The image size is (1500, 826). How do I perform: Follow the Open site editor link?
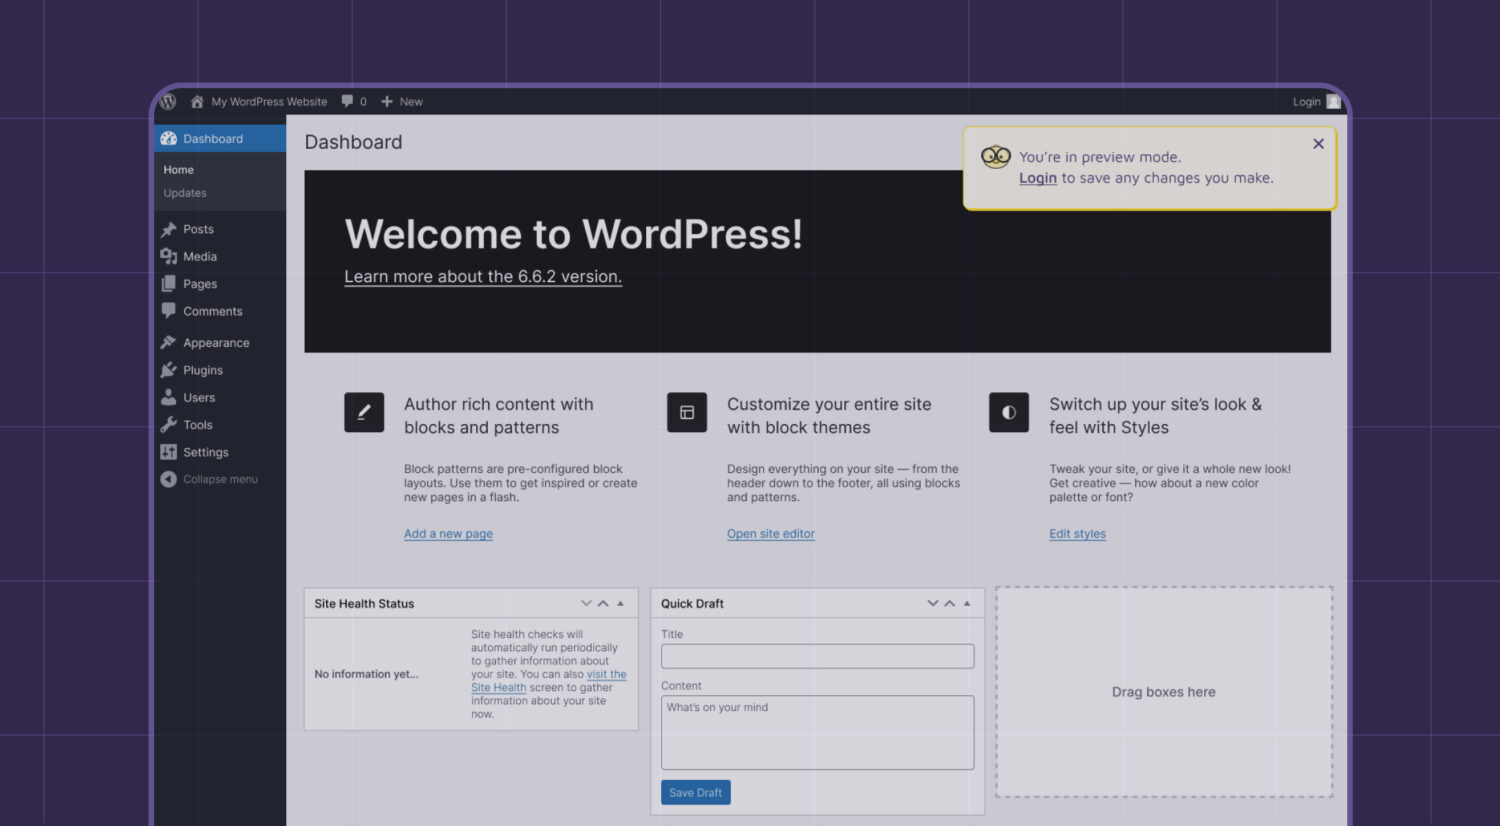[770, 534]
